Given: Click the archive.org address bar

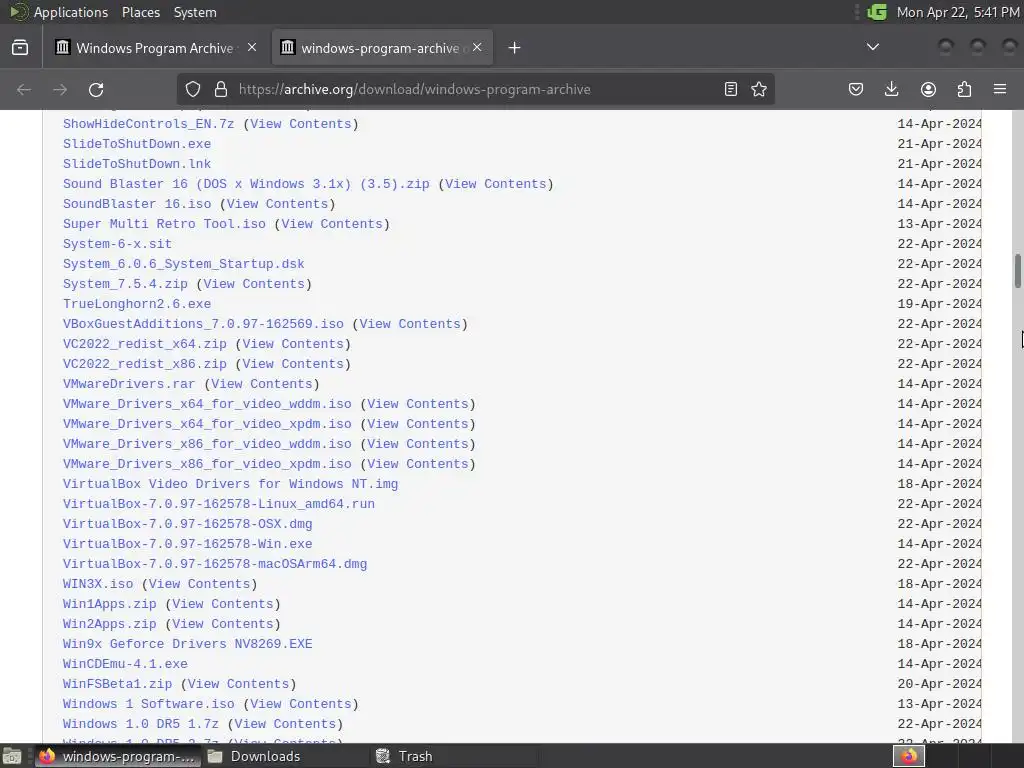Looking at the screenshot, I should (x=477, y=89).
